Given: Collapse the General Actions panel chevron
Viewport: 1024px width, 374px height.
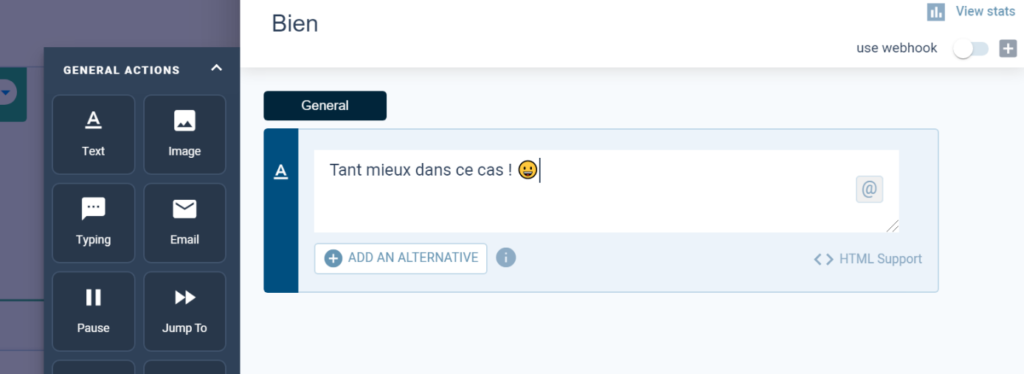Looking at the screenshot, I should 217,68.
